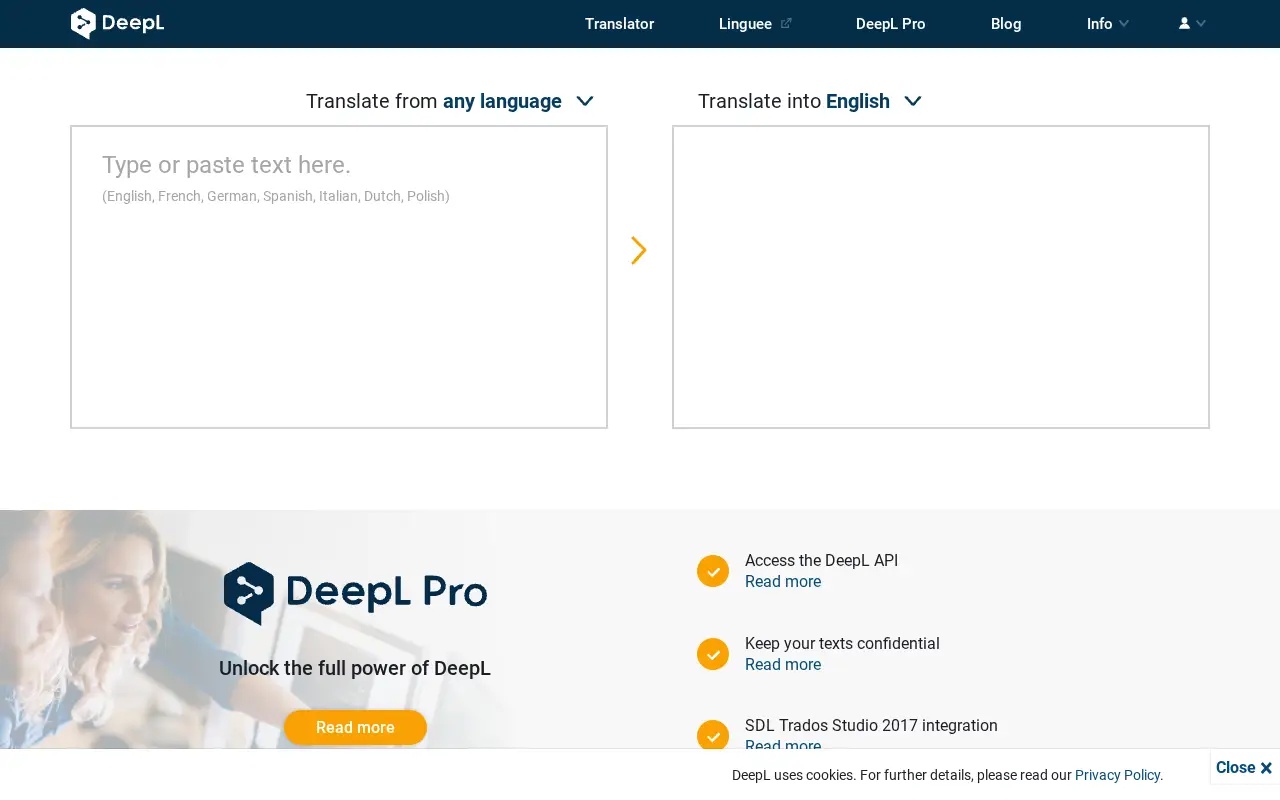Go to DeepL Pro page in navbar

pyautogui.click(x=890, y=24)
